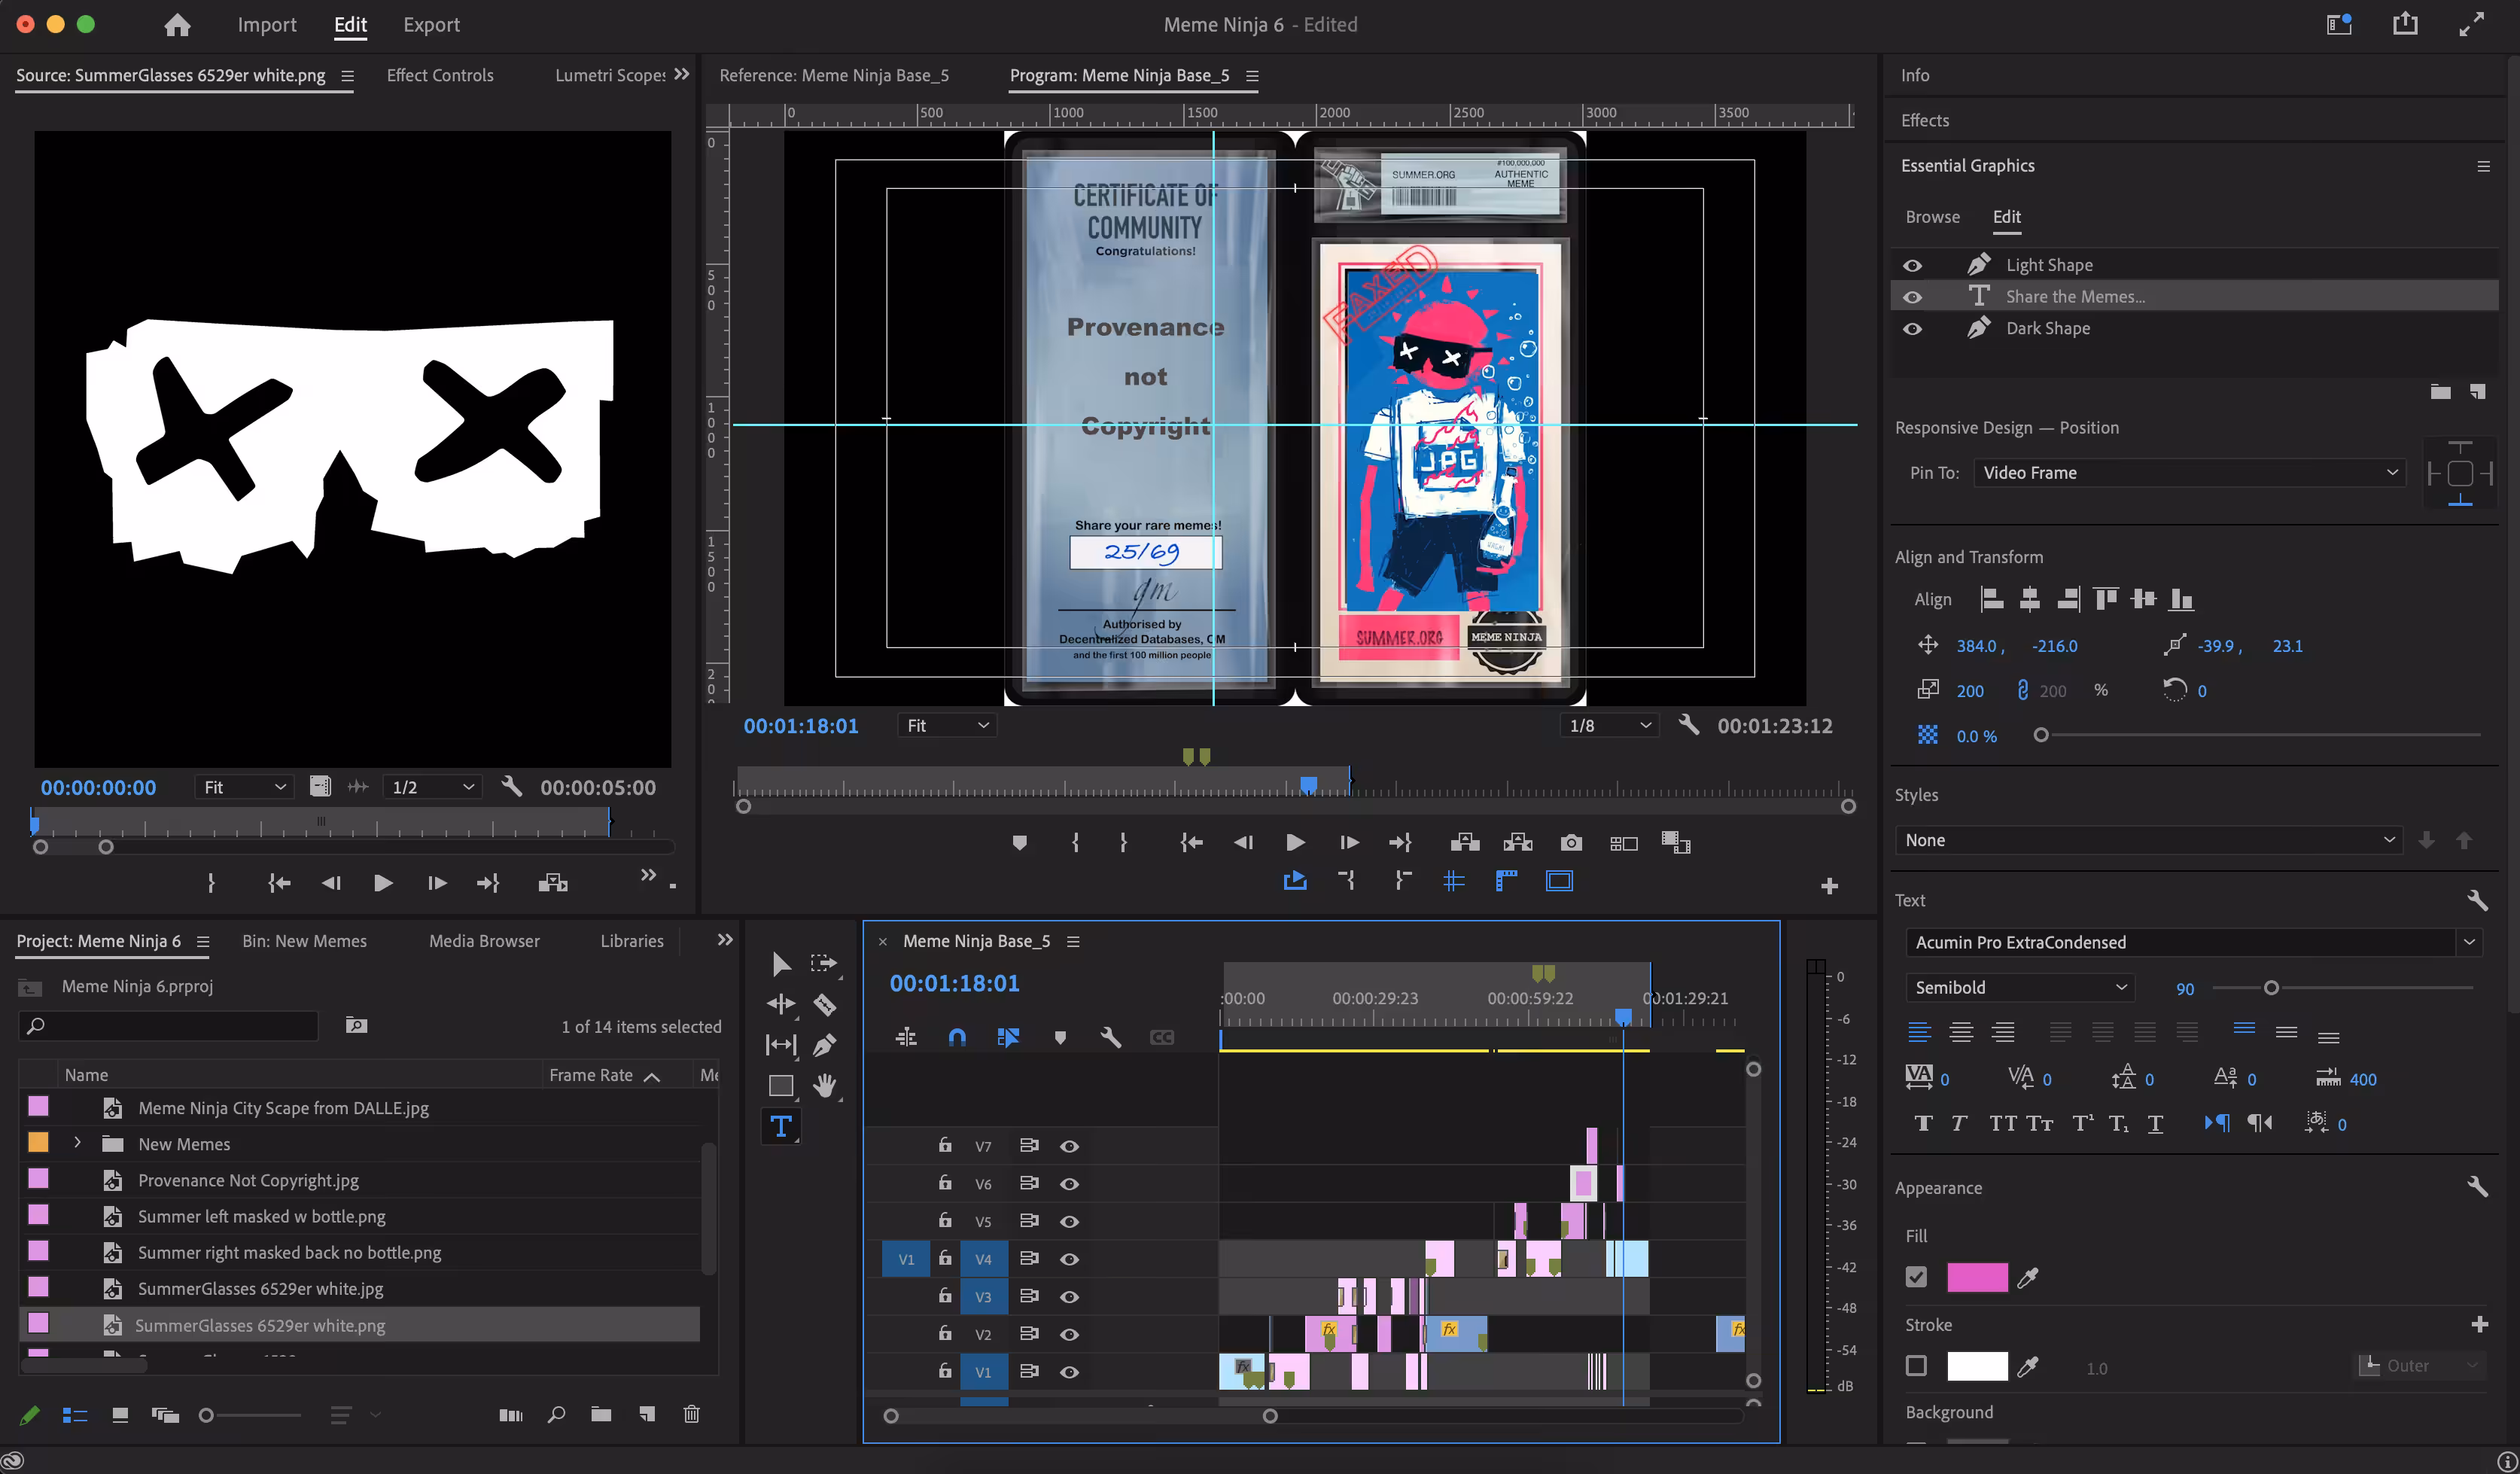Open Effect Controls panel tab
This screenshot has width=2520, height=1474.
click(x=440, y=75)
